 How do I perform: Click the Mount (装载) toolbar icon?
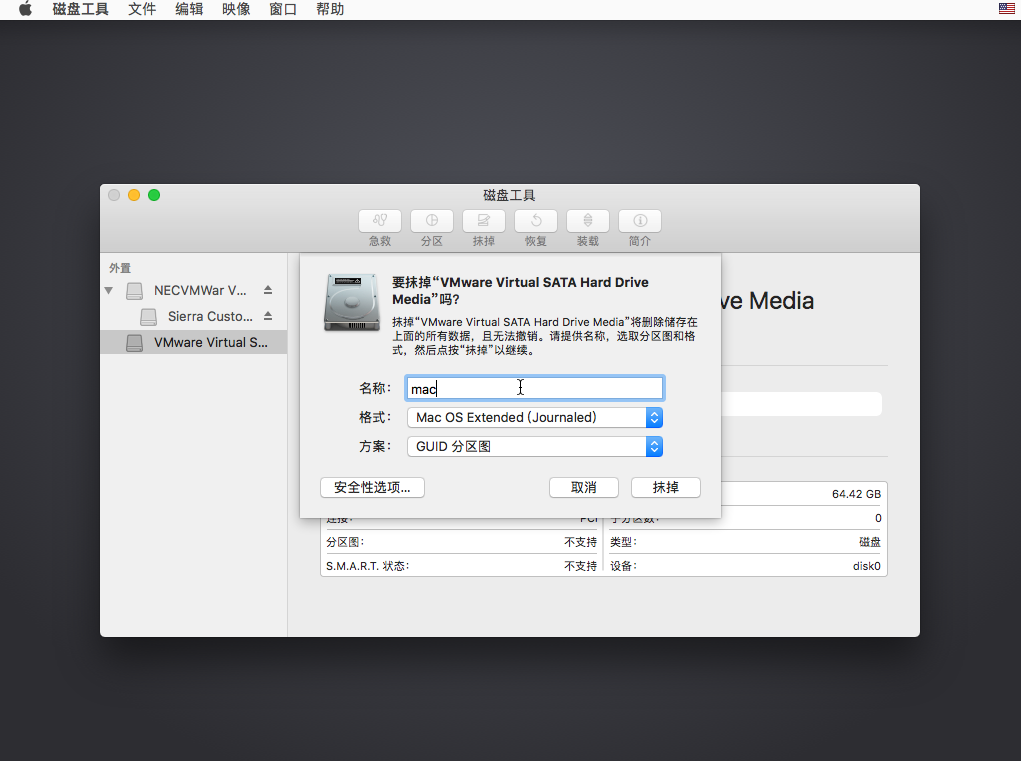588,221
